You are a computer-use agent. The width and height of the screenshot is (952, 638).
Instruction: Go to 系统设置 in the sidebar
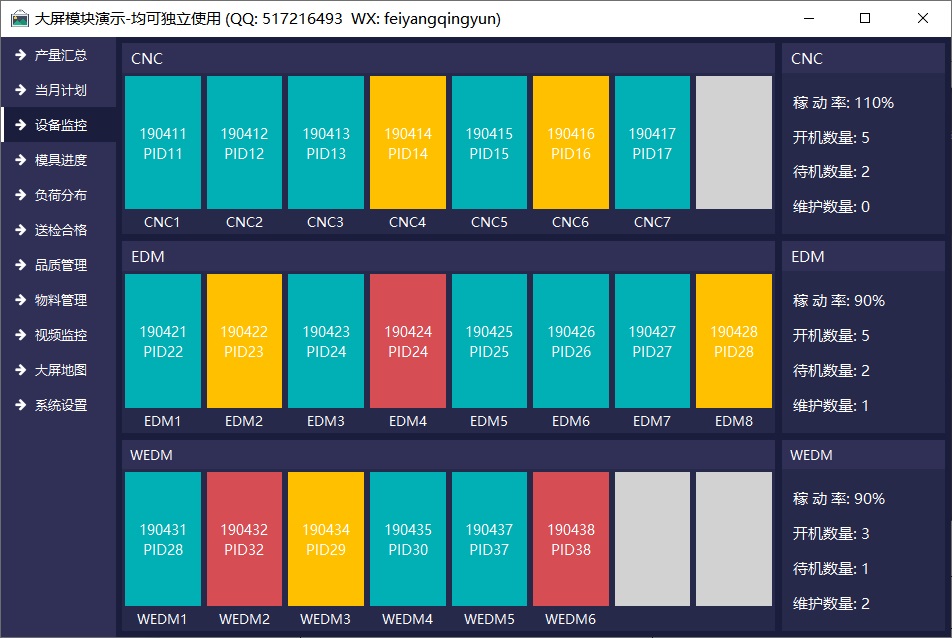click(60, 405)
